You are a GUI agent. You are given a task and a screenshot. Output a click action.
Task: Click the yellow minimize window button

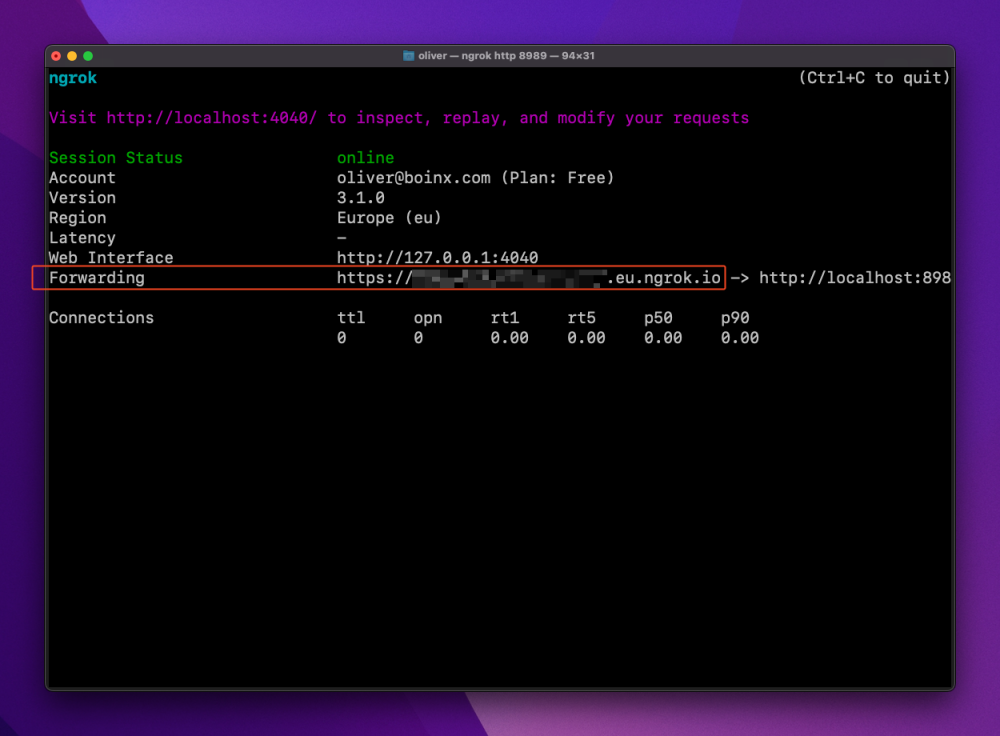(x=72, y=56)
